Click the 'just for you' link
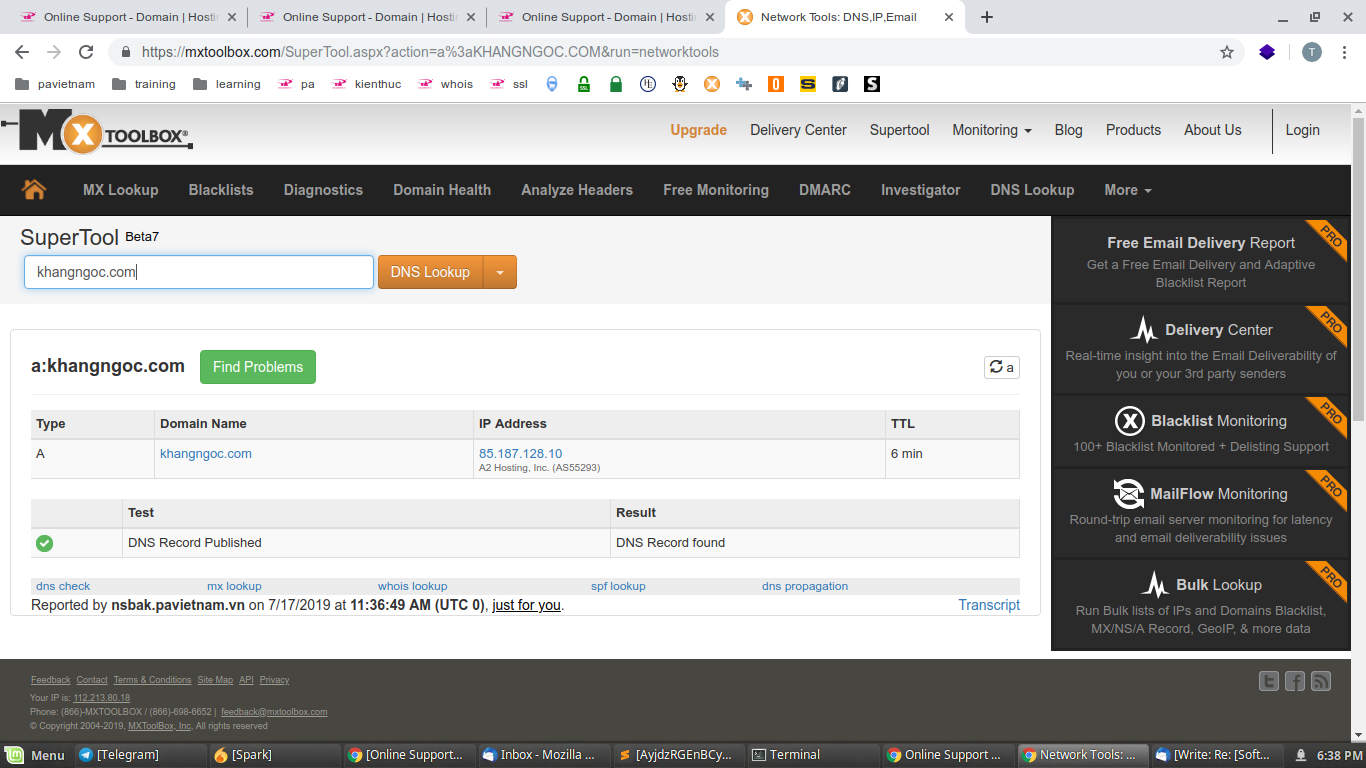 click(x=527, y=605)
